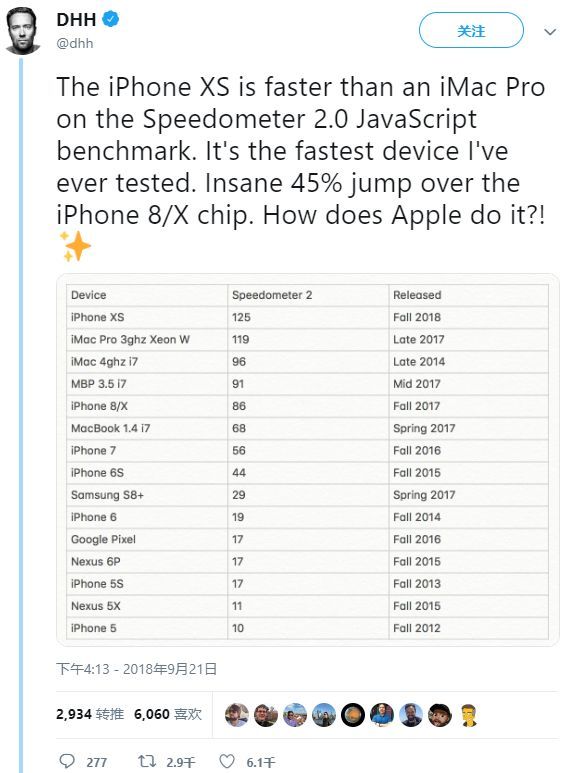Image resolution: width=575 pixels, height=773 pixels.
Task: Follow DHH with the 关注 button
Action: (x=471, y=31)
